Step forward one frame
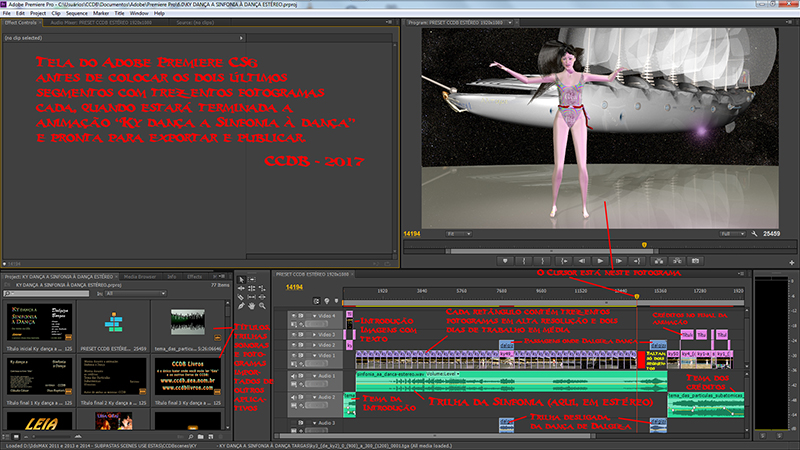 point(619,261)
